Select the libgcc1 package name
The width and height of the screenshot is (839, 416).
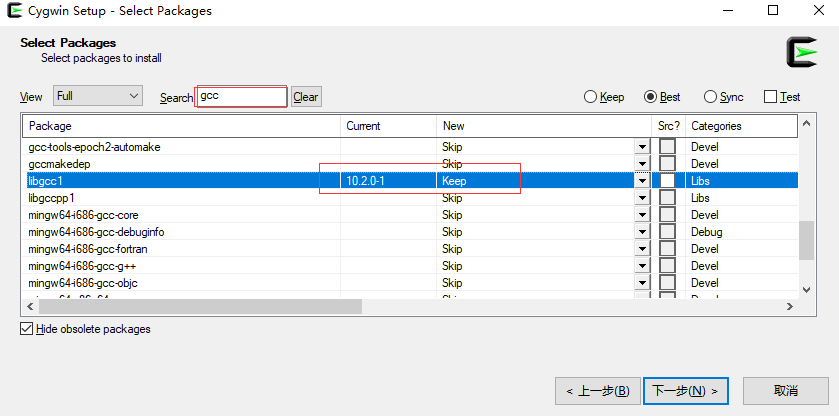pyautogui.click(x=45, y=181)
